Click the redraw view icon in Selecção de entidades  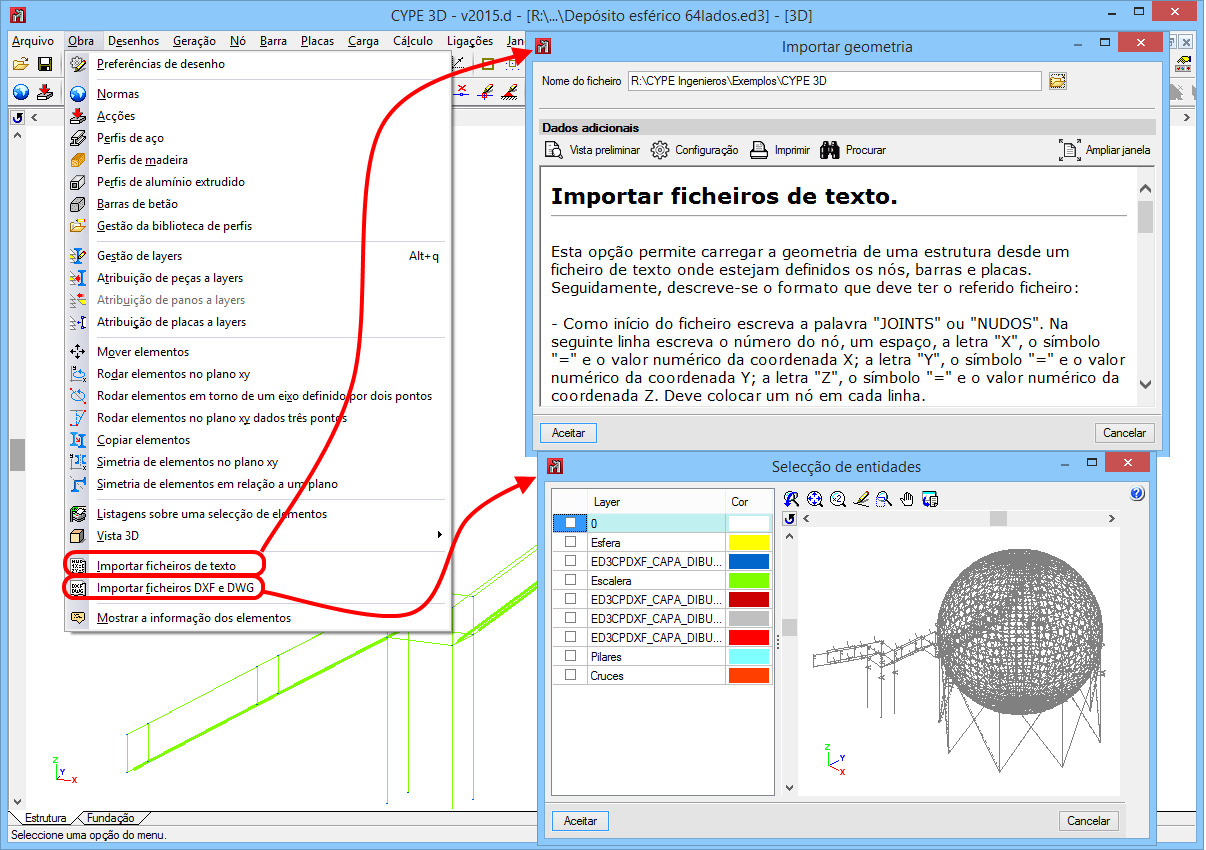(x=792, y=498)
